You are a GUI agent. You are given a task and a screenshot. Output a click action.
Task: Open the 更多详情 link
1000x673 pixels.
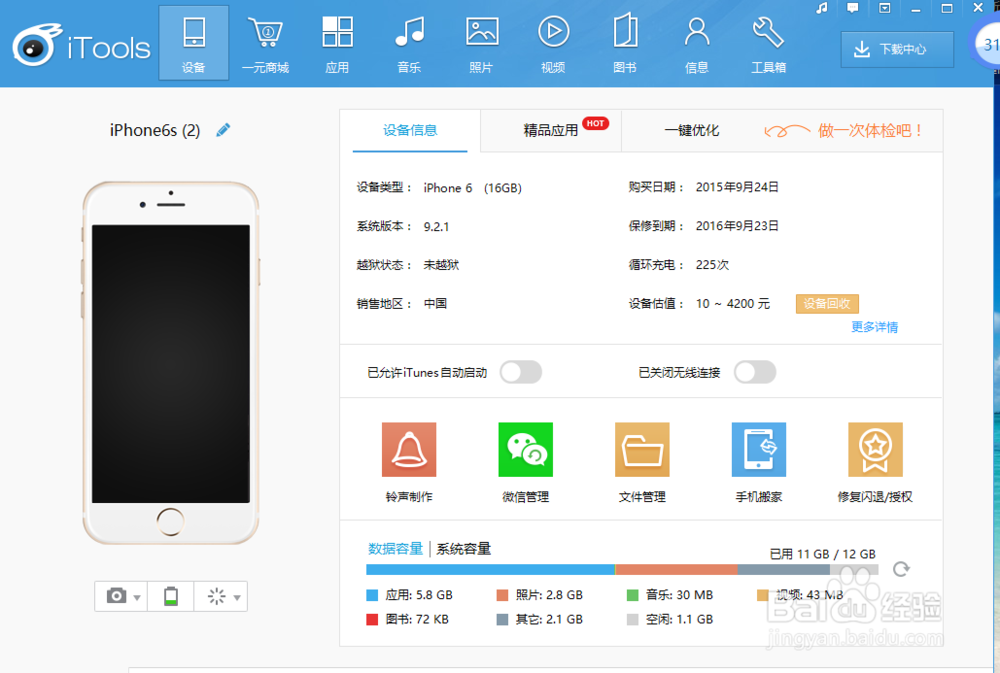(x=874, y=327)
